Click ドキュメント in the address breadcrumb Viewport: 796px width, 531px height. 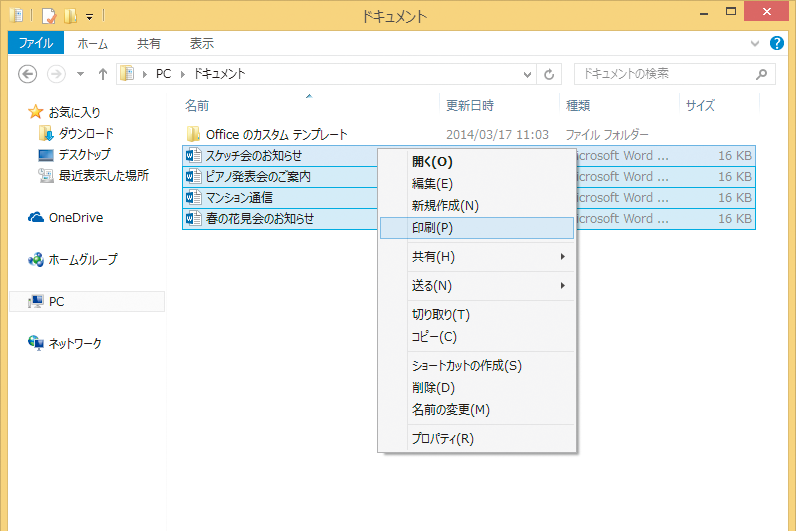pos(219,74)
